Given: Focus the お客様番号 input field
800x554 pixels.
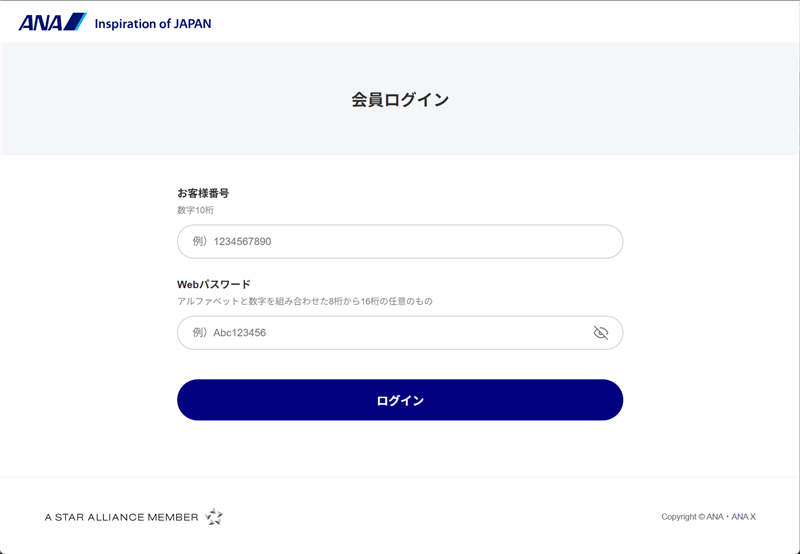Looking at the screenshot, I should (400, 241).
